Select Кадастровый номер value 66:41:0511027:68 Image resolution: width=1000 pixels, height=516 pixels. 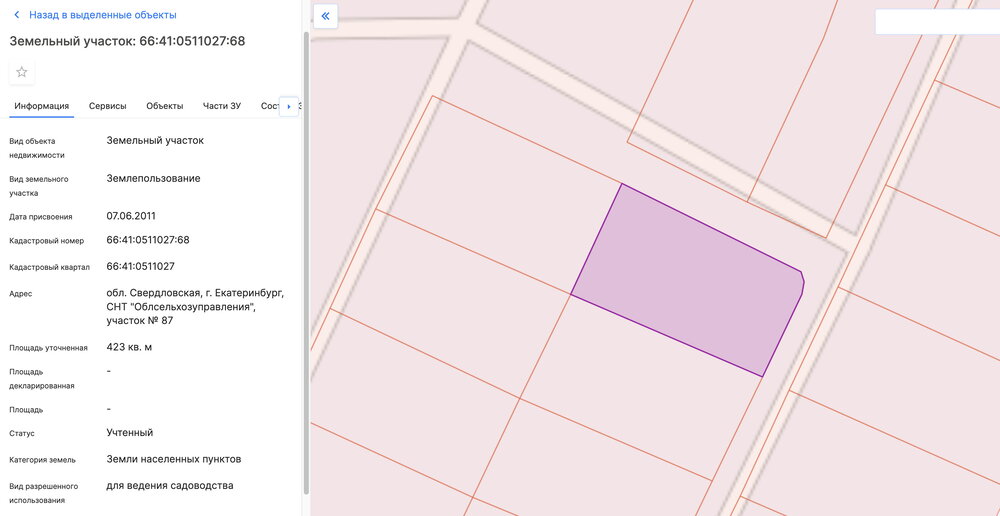tap(148, 240)
